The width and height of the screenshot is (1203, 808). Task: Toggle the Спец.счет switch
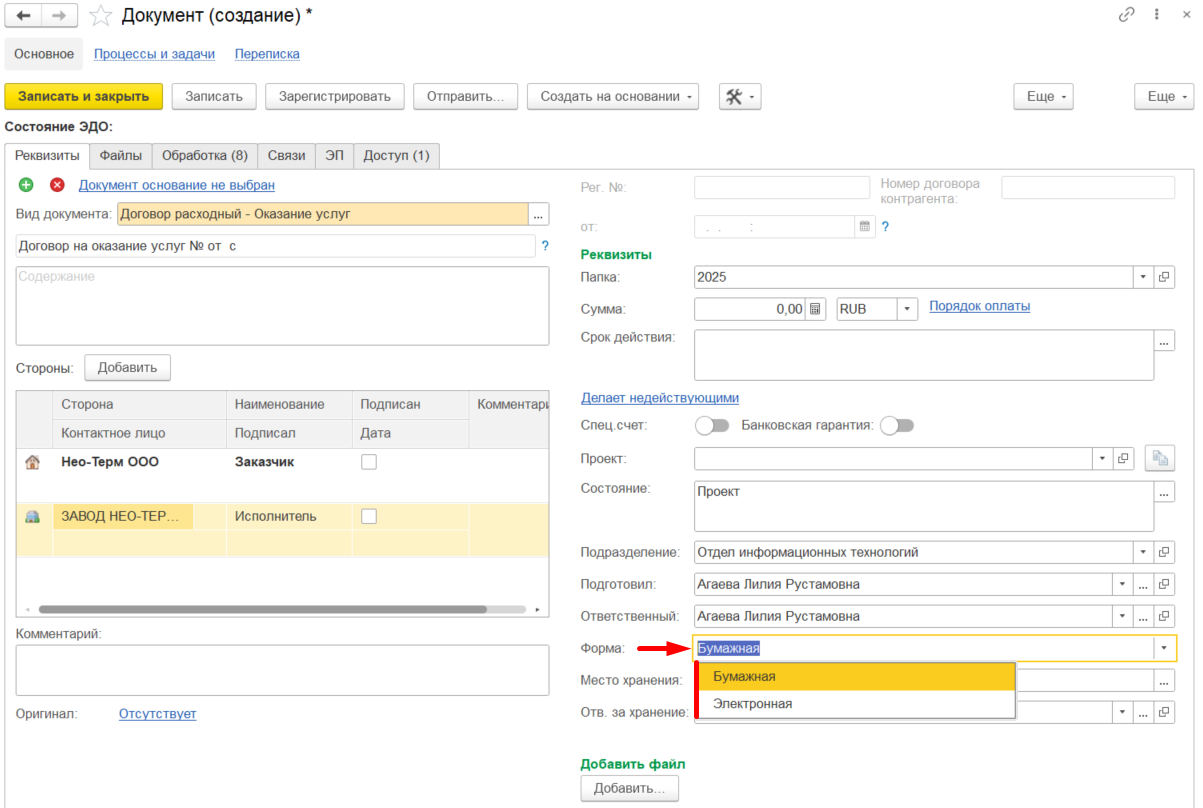pos(712,425)
